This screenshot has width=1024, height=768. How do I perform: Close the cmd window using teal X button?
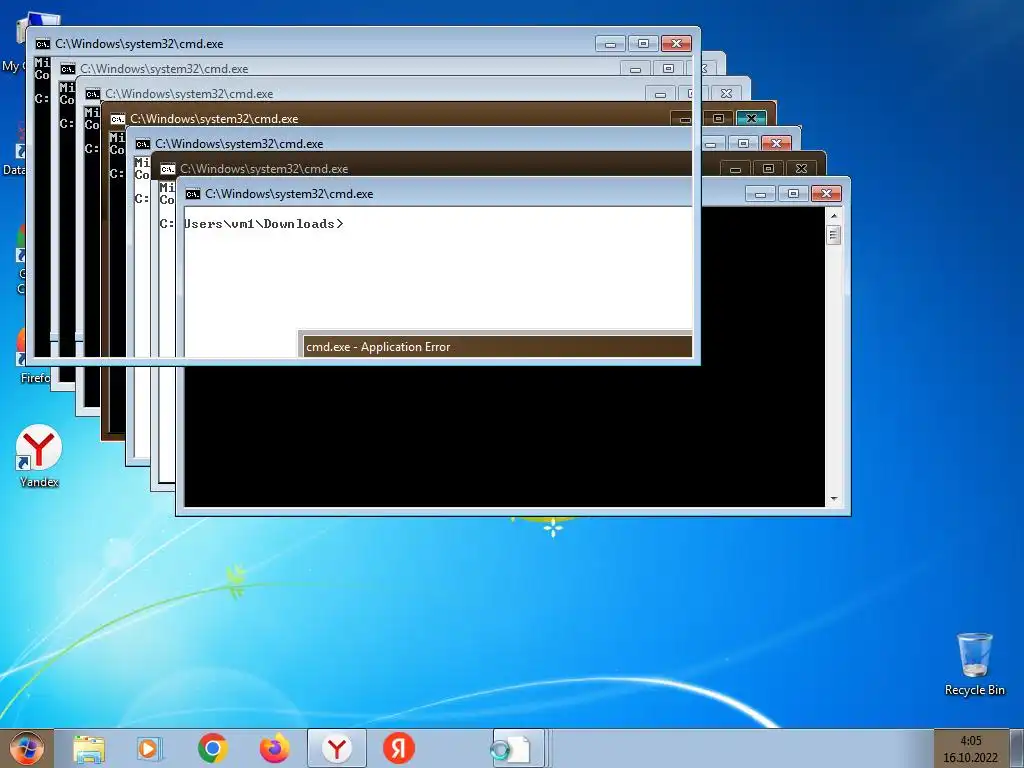pyautogui.click(x=751, y=118)
